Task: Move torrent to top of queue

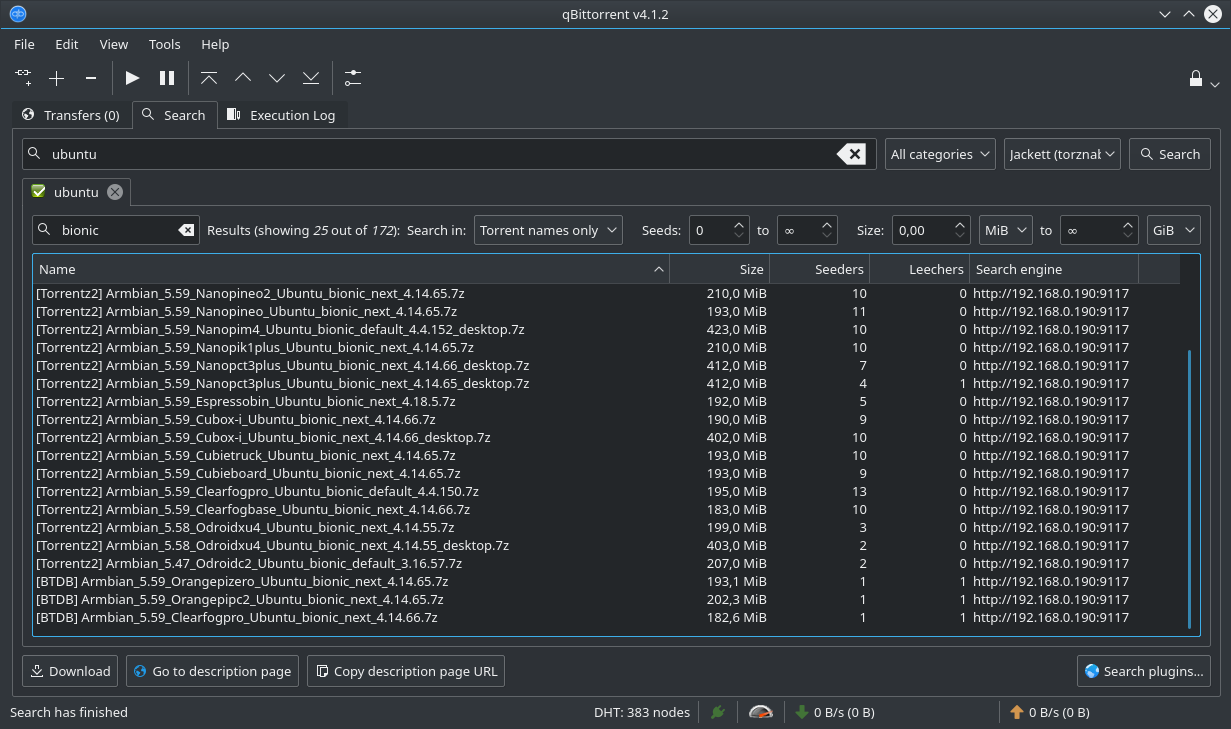Action: tap(209, 77)
